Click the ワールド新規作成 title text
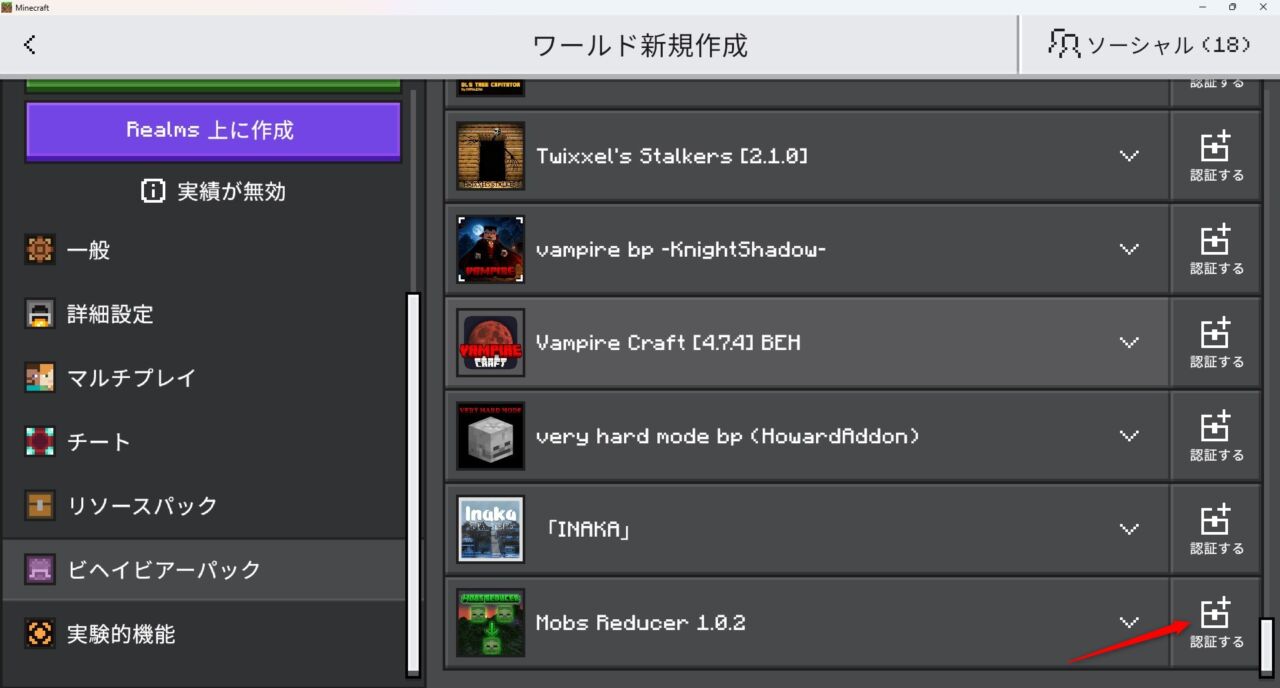The width and height of the screenshot is (1280, 688). [640, 45]
